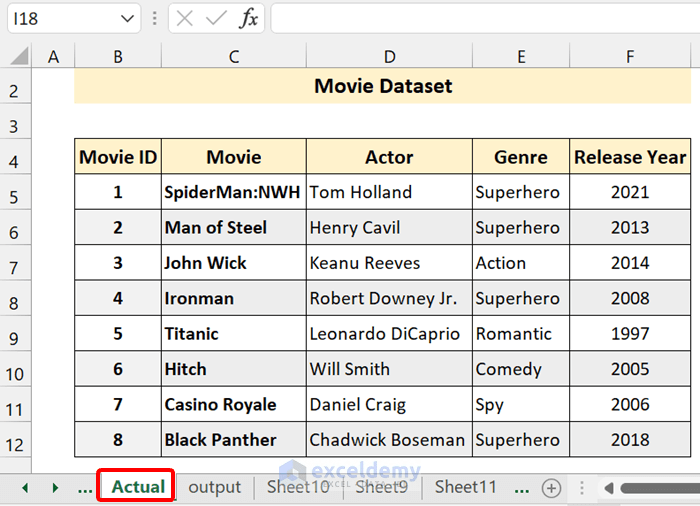Select column A header
Screen dimensions: 700x506
click(53, 57)
